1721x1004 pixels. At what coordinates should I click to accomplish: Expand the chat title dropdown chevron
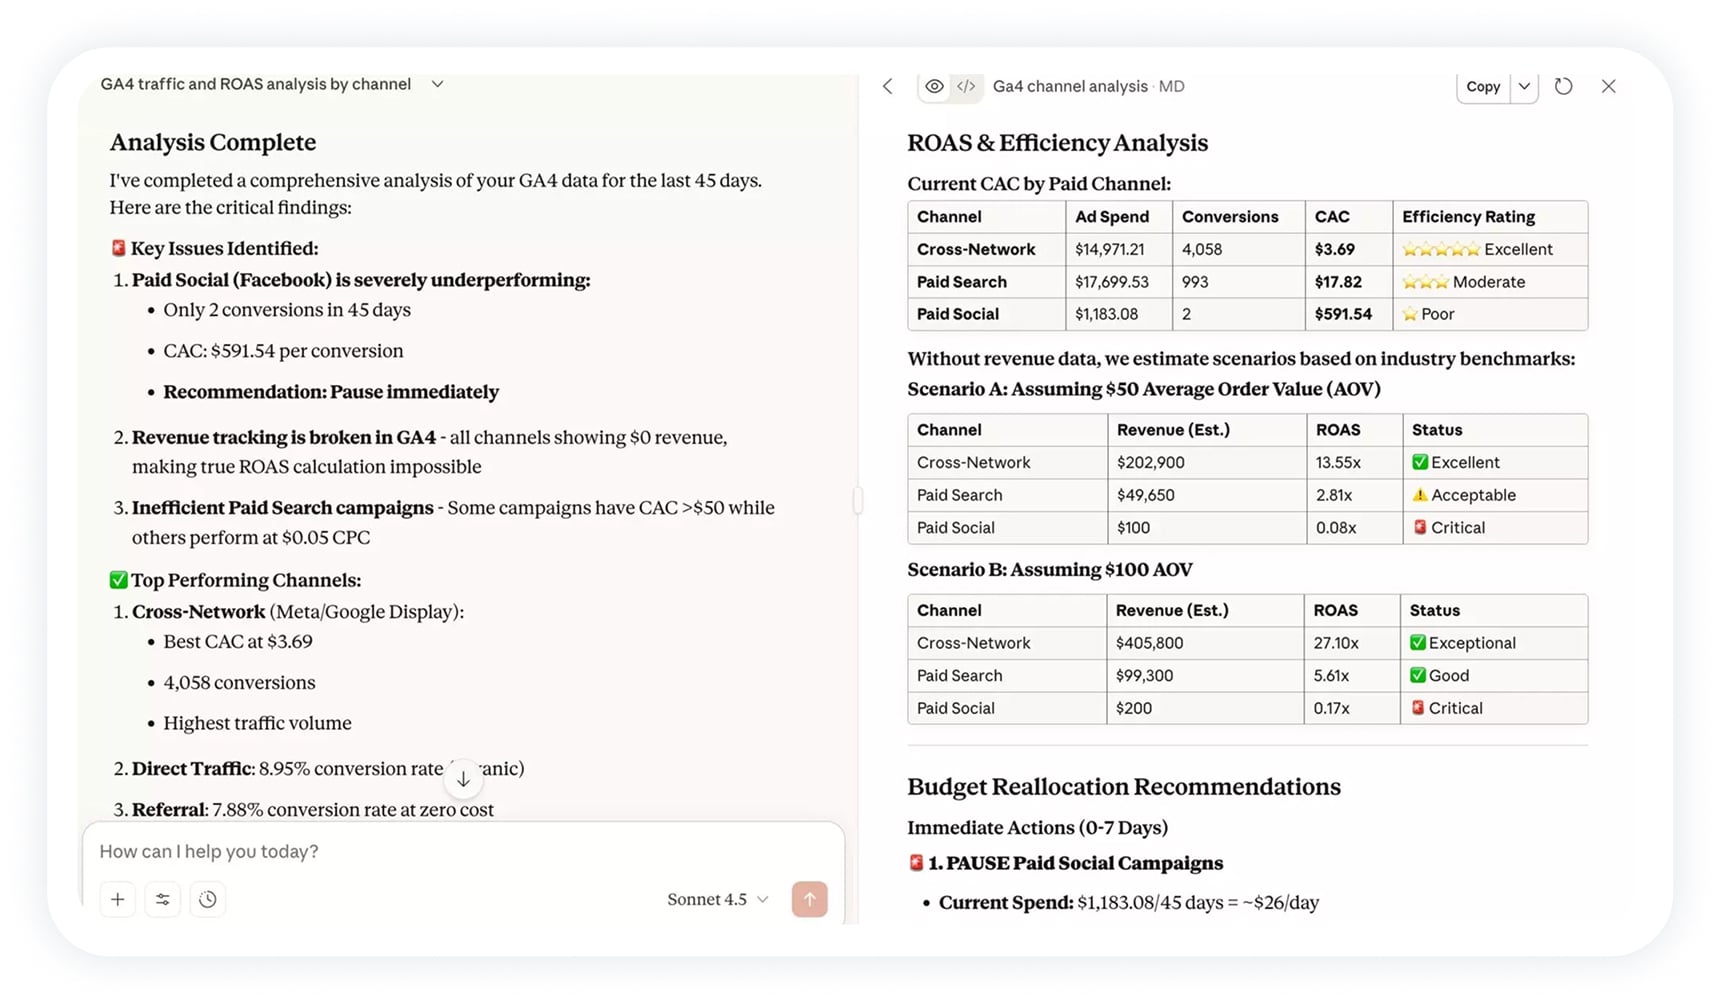[437, 84]
